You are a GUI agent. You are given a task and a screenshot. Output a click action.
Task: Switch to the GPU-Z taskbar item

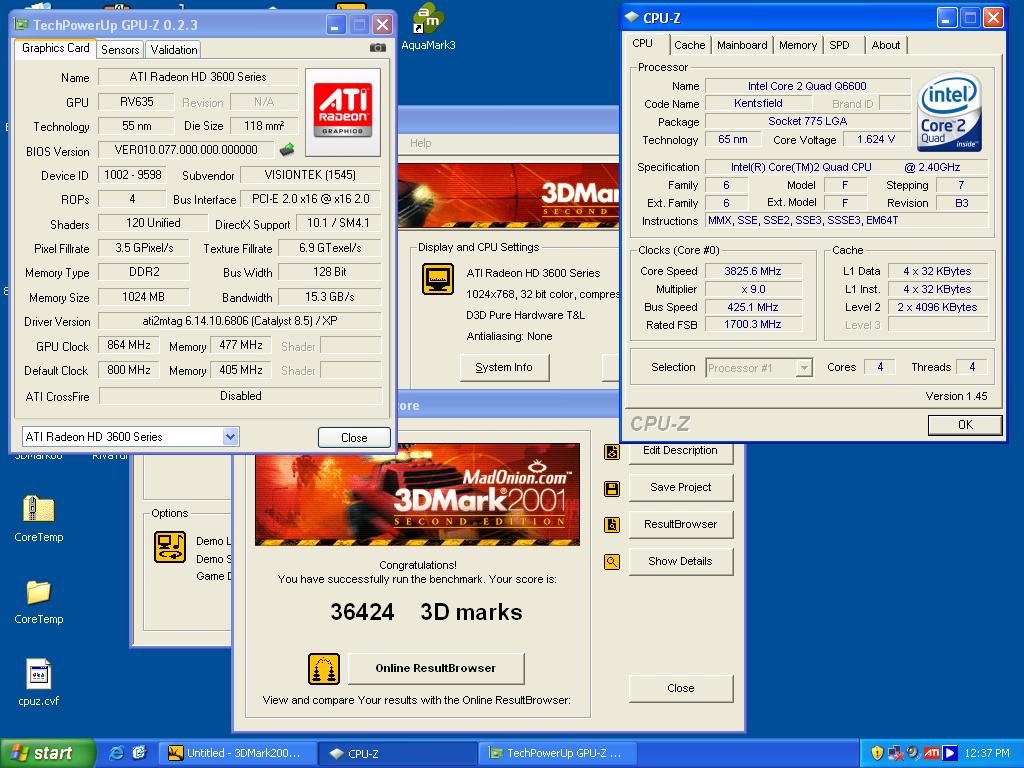click(558, 754)
